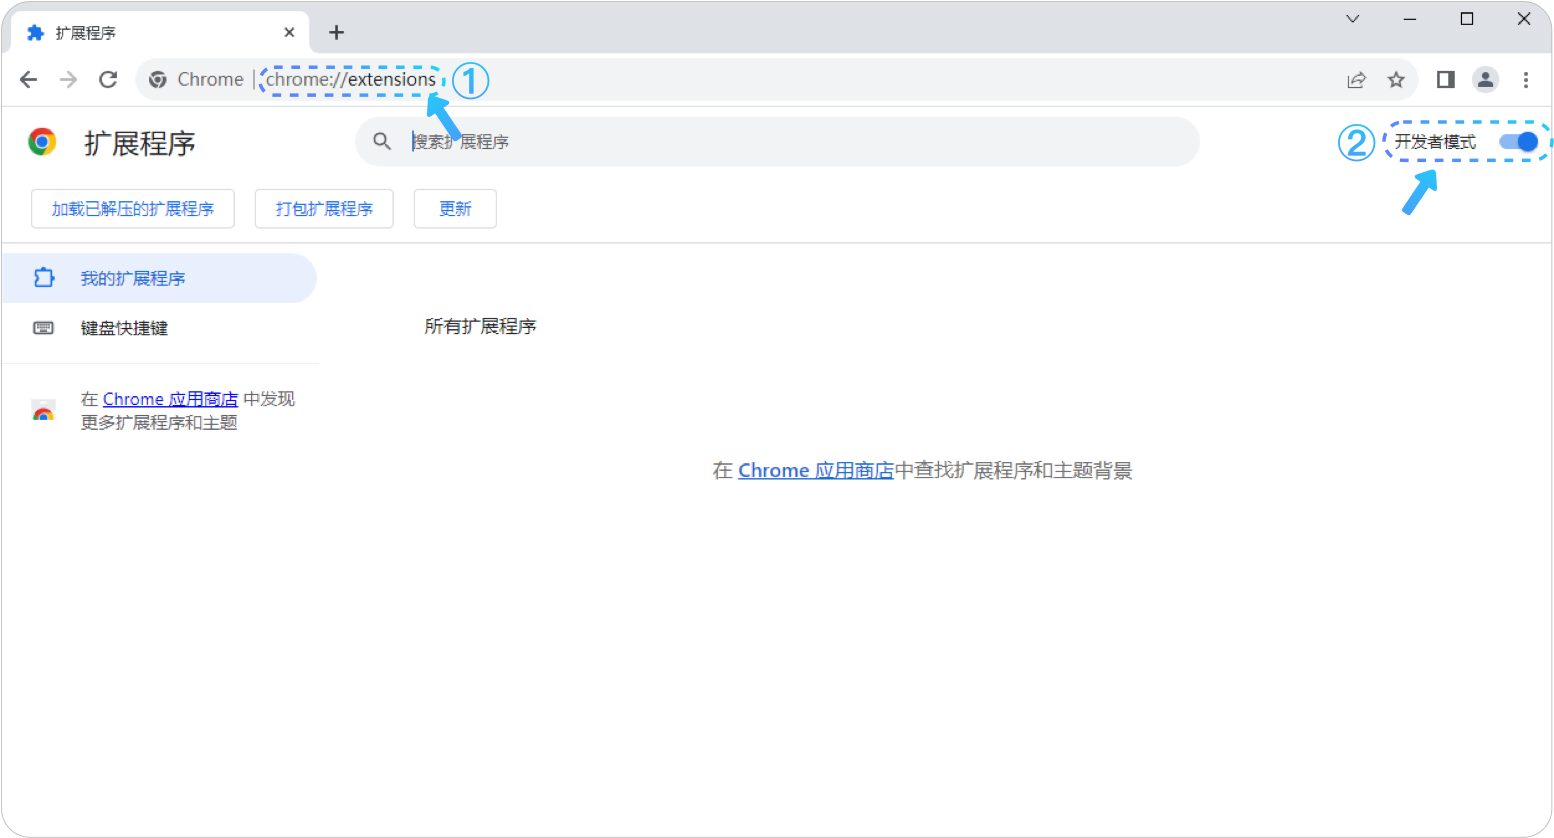Bookmark this page with the star icon
Image resolution: width=1554 pixels, height=838 pixels.
point(1396,80)
